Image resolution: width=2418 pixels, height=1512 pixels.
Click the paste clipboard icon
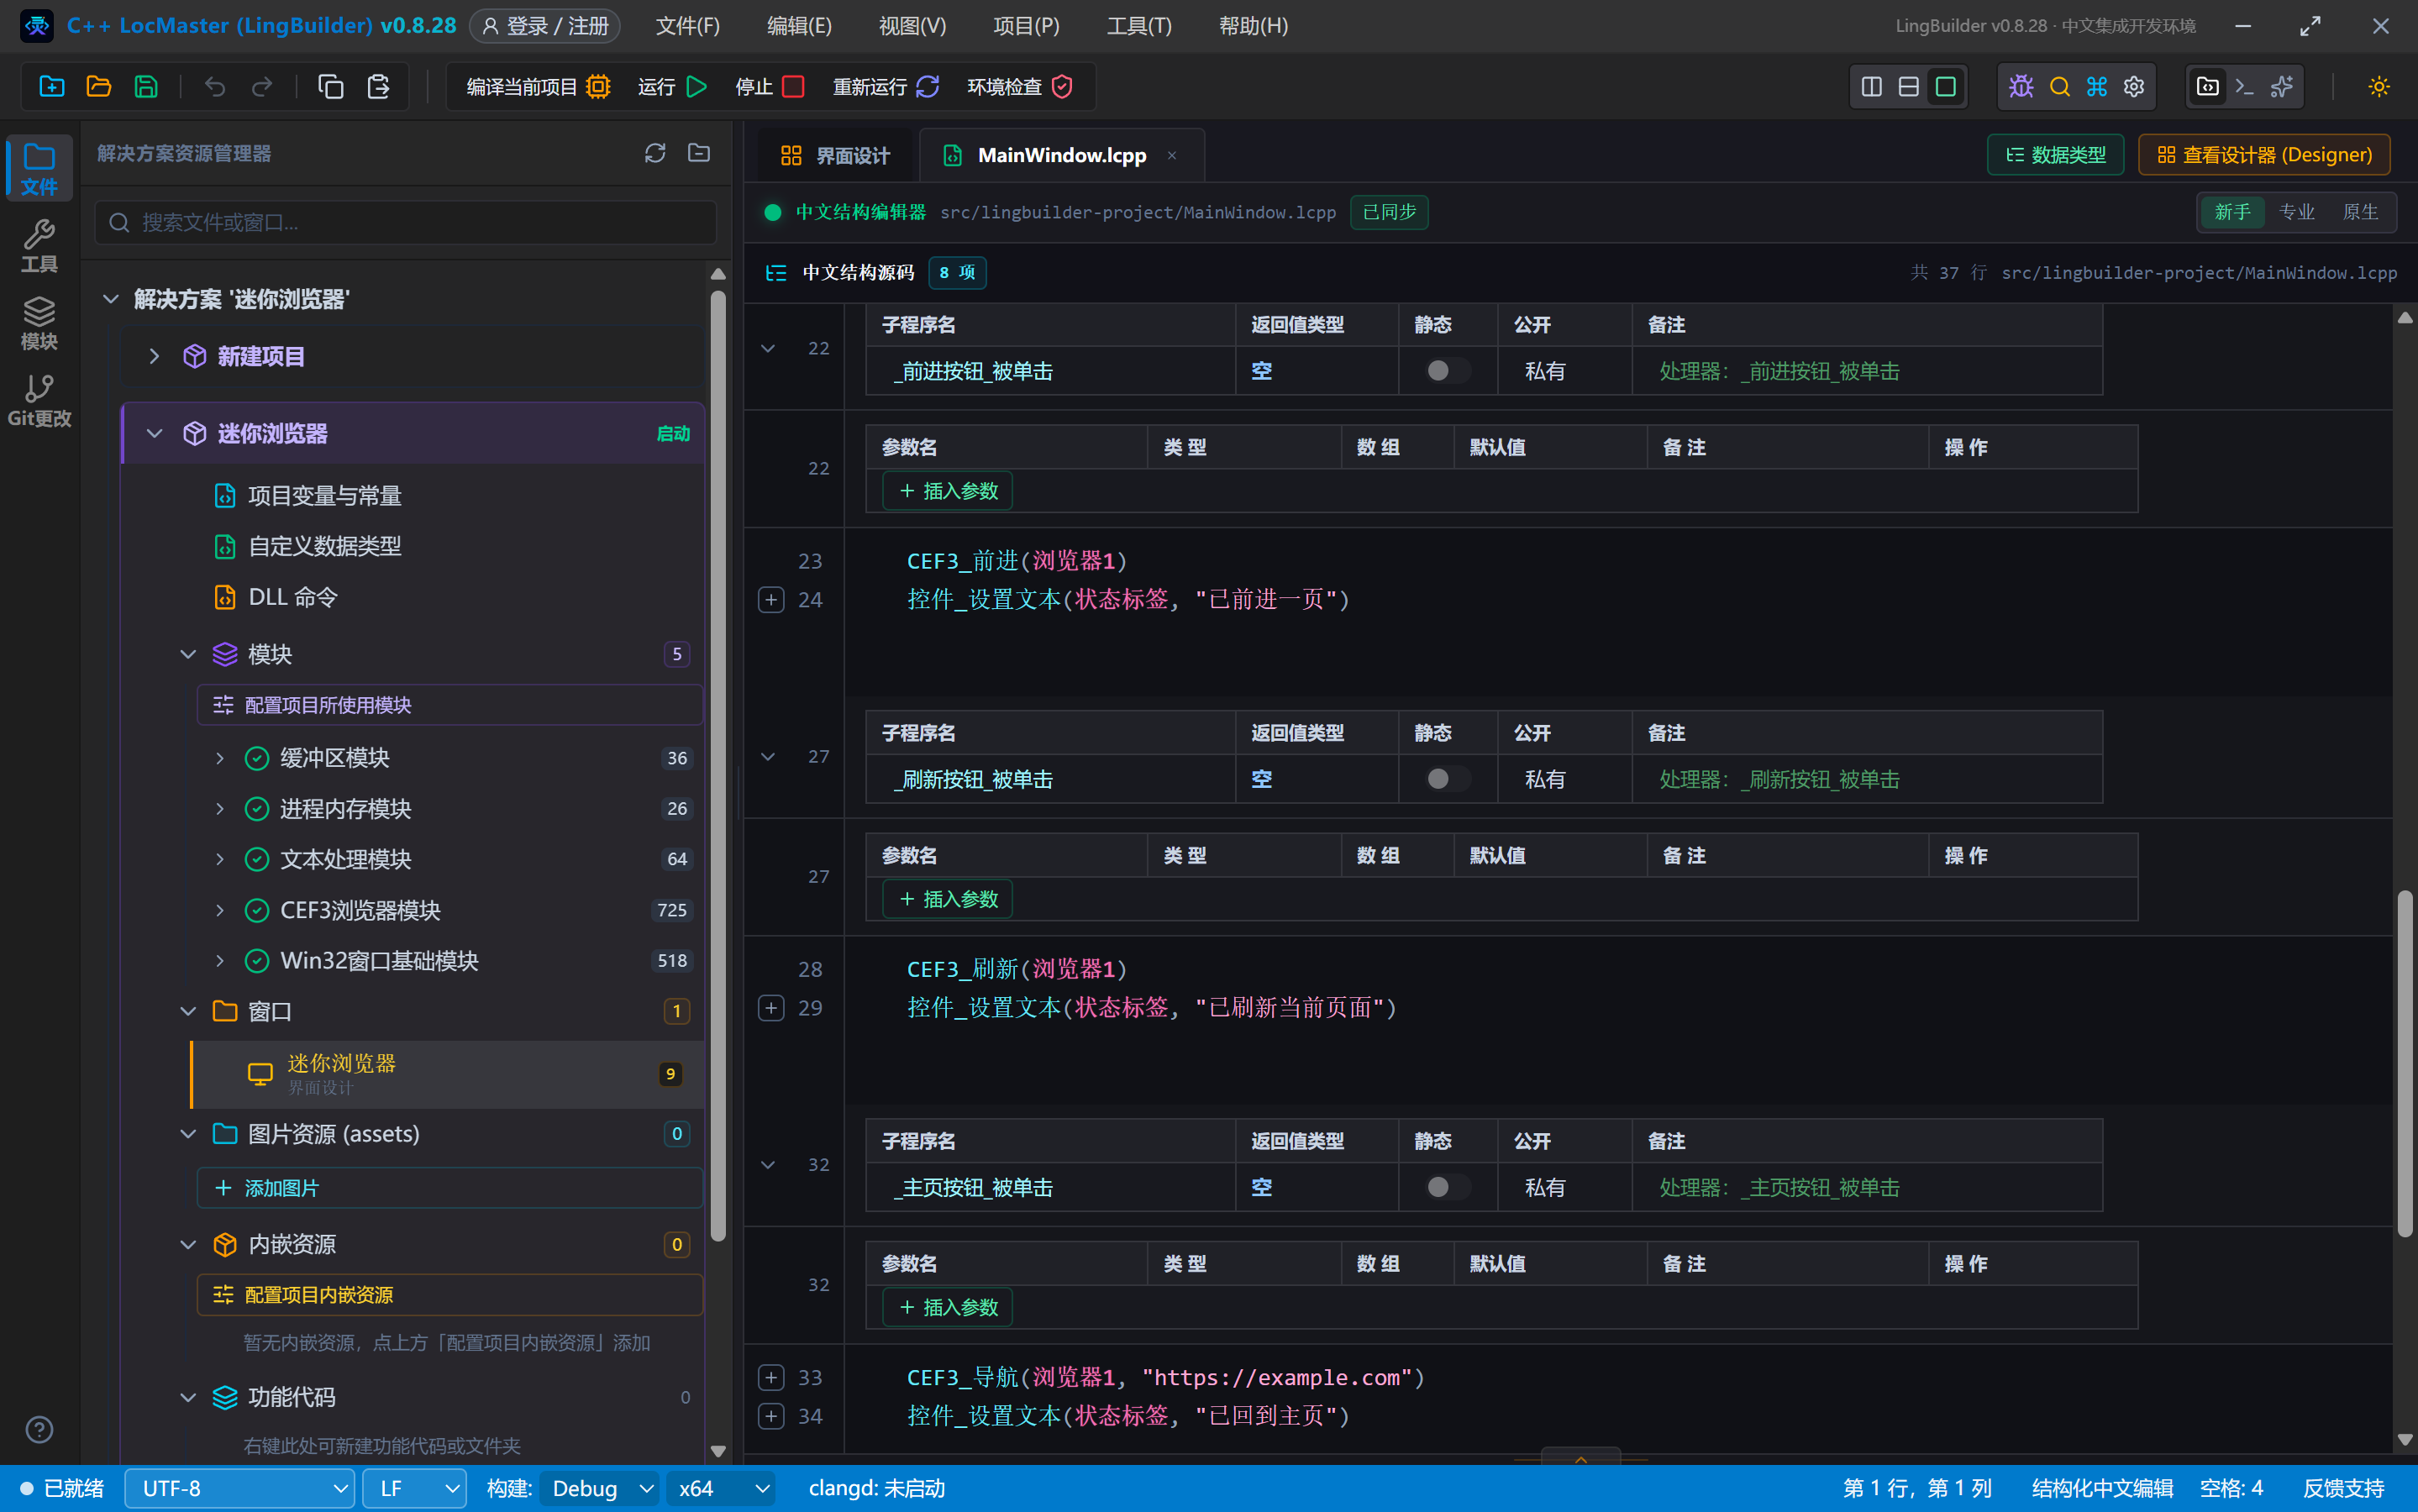click(x=378, y=87)
